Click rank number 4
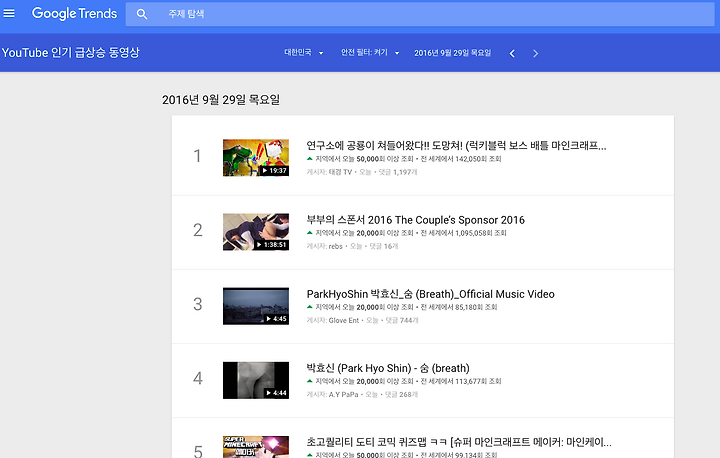Screen dimensions: 720x458 pyautogui.click(x=197, y=378)
